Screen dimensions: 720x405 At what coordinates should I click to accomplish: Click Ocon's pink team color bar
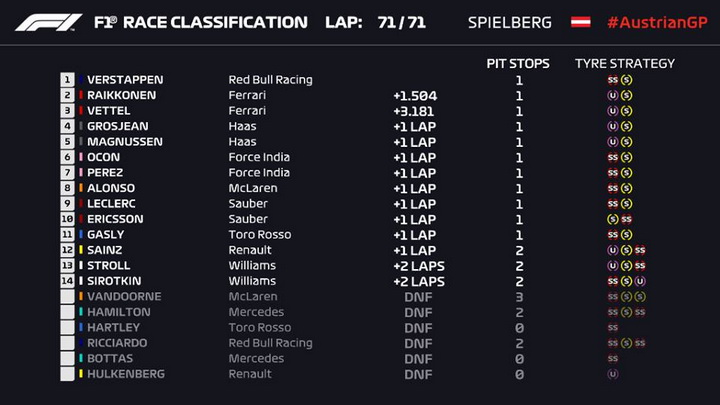pyautogui.click(x=81, y=157)
